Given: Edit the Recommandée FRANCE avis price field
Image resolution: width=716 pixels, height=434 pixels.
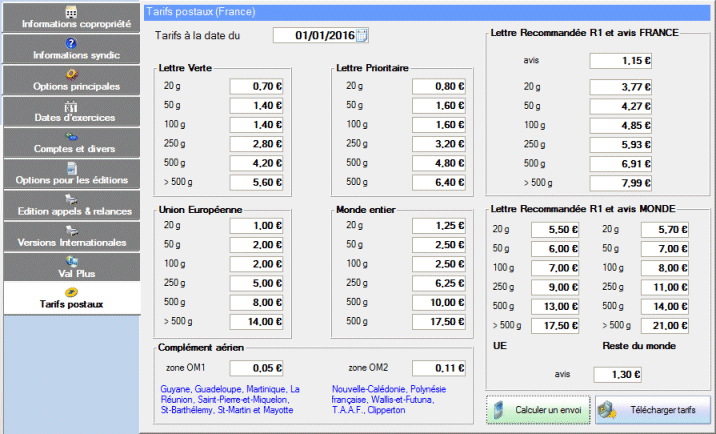Looking at the screenshot, I should 621,61.
